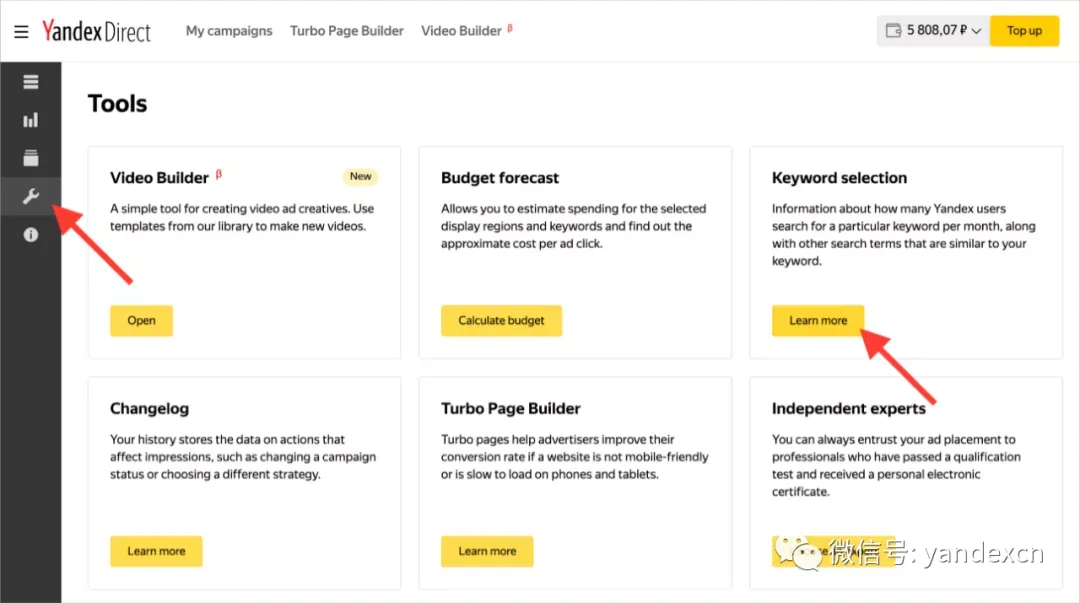Click the Turbo Page Builder card title

point(511,409)
